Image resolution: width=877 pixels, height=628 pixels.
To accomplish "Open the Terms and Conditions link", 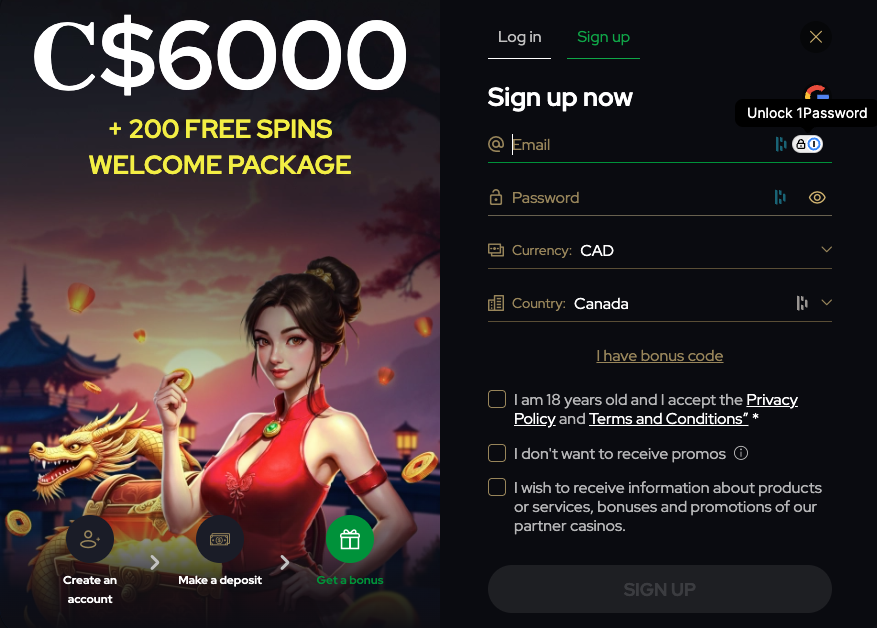I will coord(668,419).
